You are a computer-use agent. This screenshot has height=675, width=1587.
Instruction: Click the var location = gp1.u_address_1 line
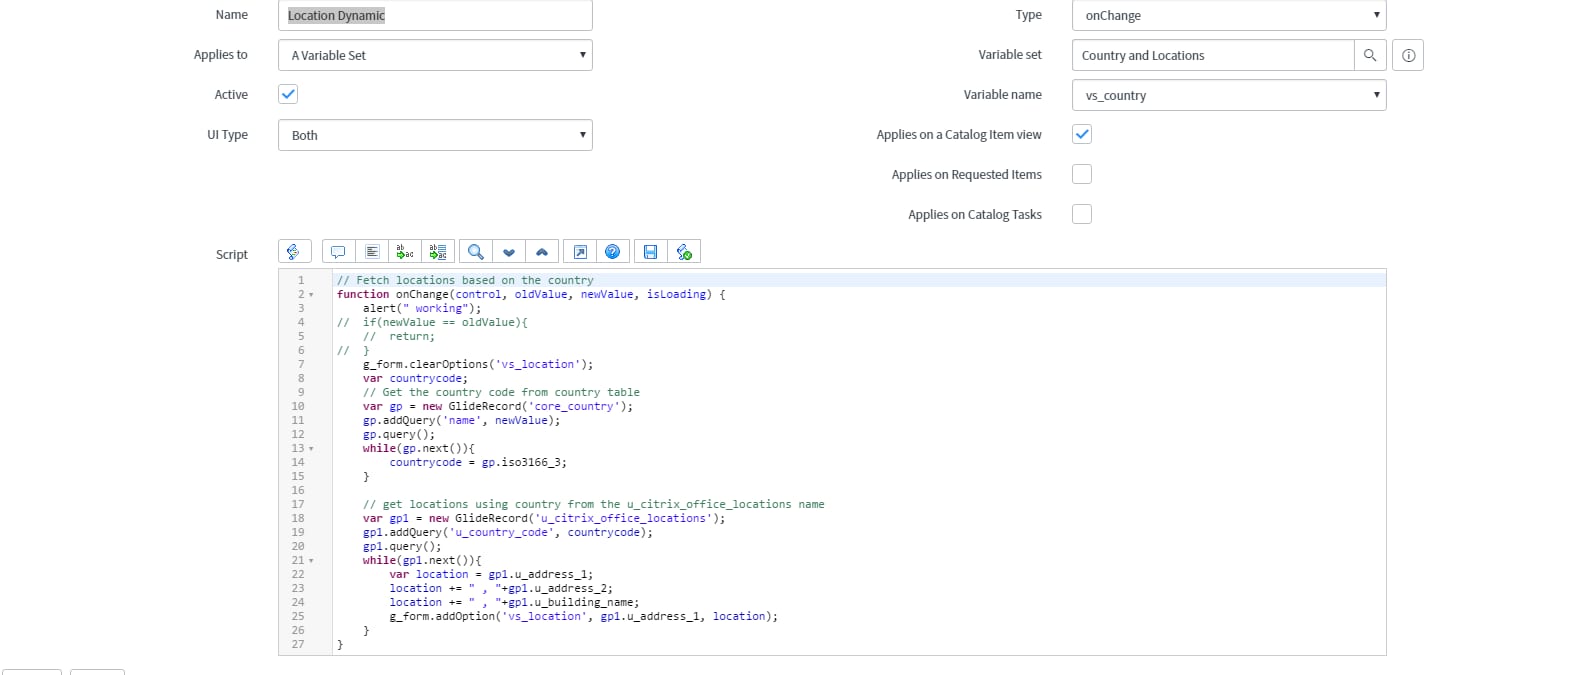click(x=491, y=574)
